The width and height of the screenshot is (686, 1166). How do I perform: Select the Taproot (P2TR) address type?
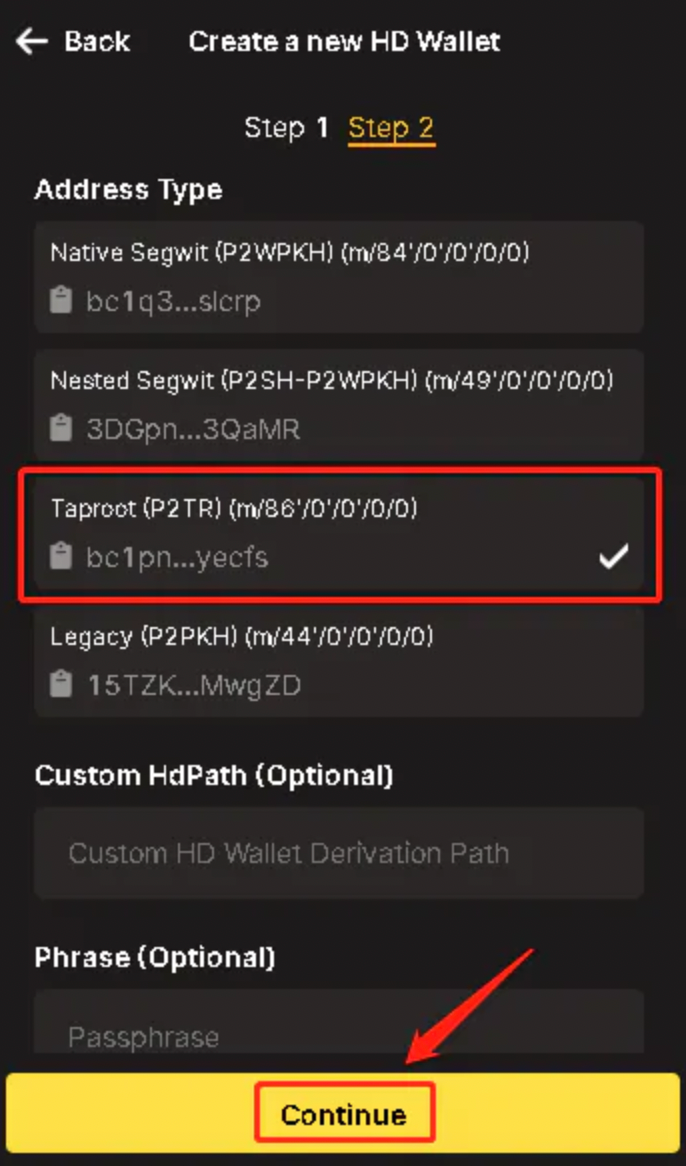click(x=340, y=533)
